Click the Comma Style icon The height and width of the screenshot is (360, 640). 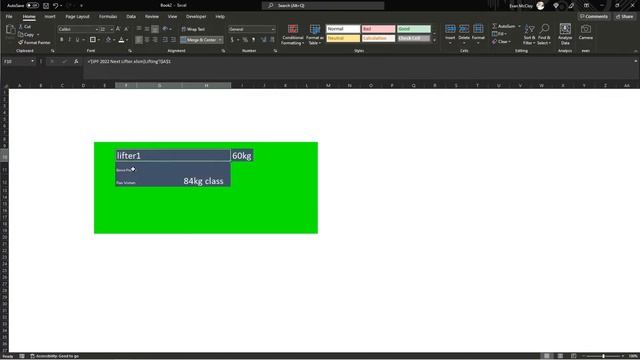253,40
